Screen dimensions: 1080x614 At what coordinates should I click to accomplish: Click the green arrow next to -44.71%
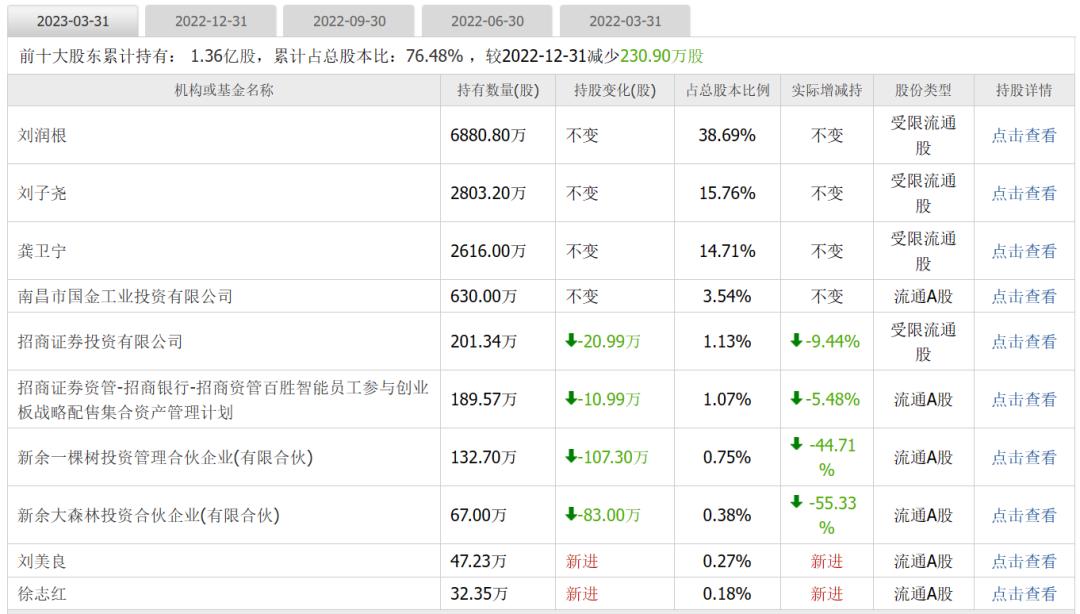click(x=797, y=444)
